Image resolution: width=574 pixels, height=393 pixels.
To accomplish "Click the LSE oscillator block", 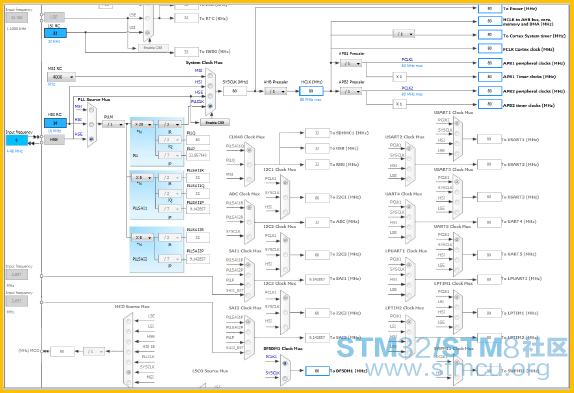I will point(54,17).
